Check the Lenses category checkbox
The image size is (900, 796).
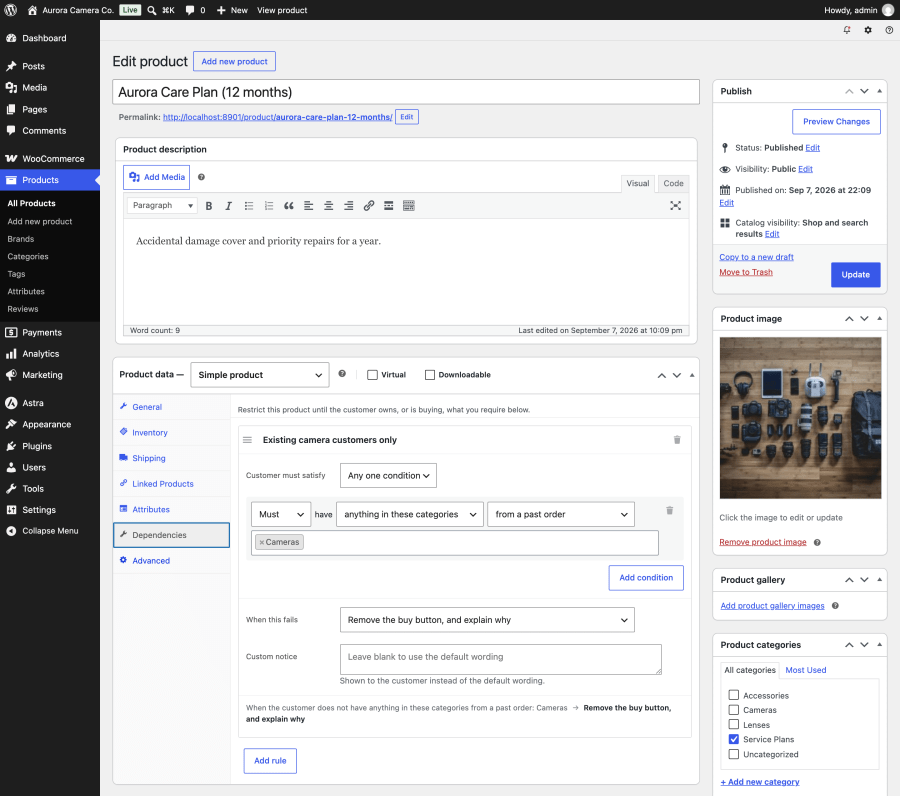click(734, 724)
